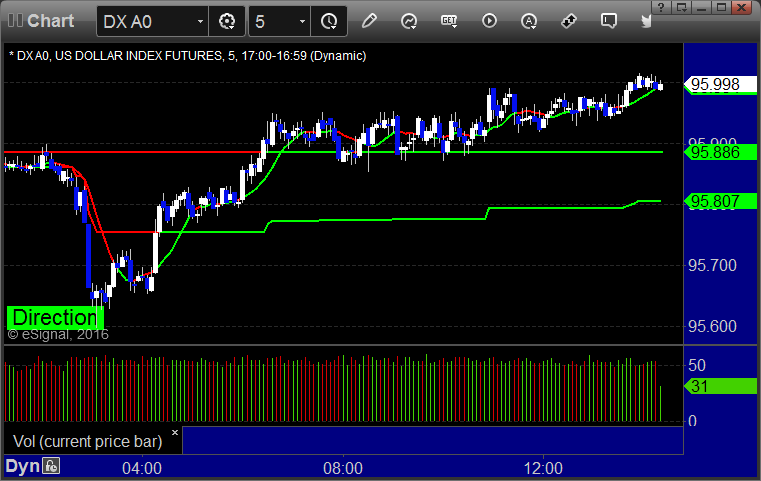Image resolution: width=761 pixels, height=481 pixels.
Task: Click the 95.998 current price marker
Action: (x=721, y=84)
